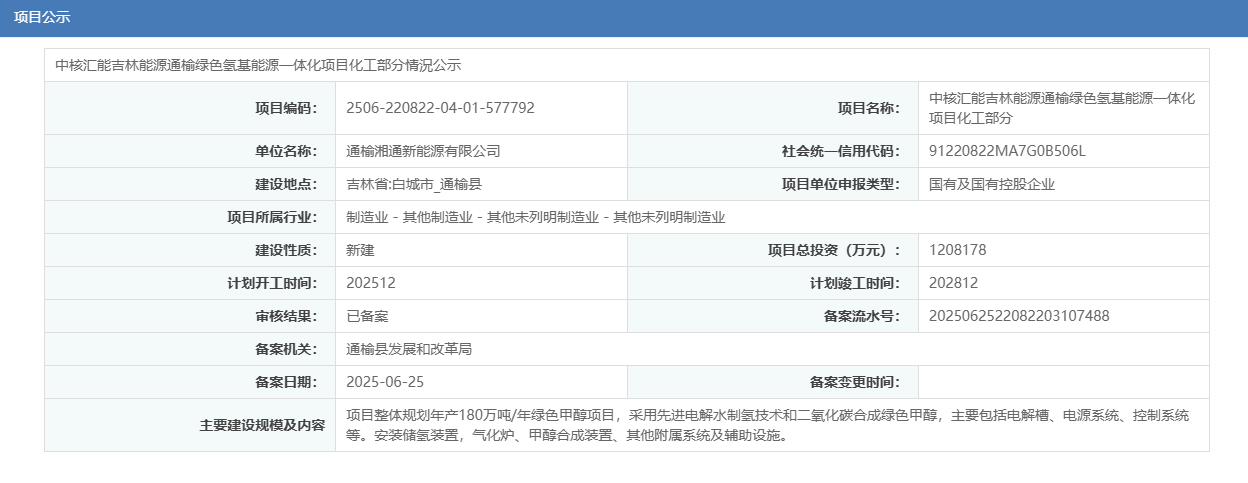Click the 已备案 review result
This screenshot has width=1248, height=483.
point(367,316)
